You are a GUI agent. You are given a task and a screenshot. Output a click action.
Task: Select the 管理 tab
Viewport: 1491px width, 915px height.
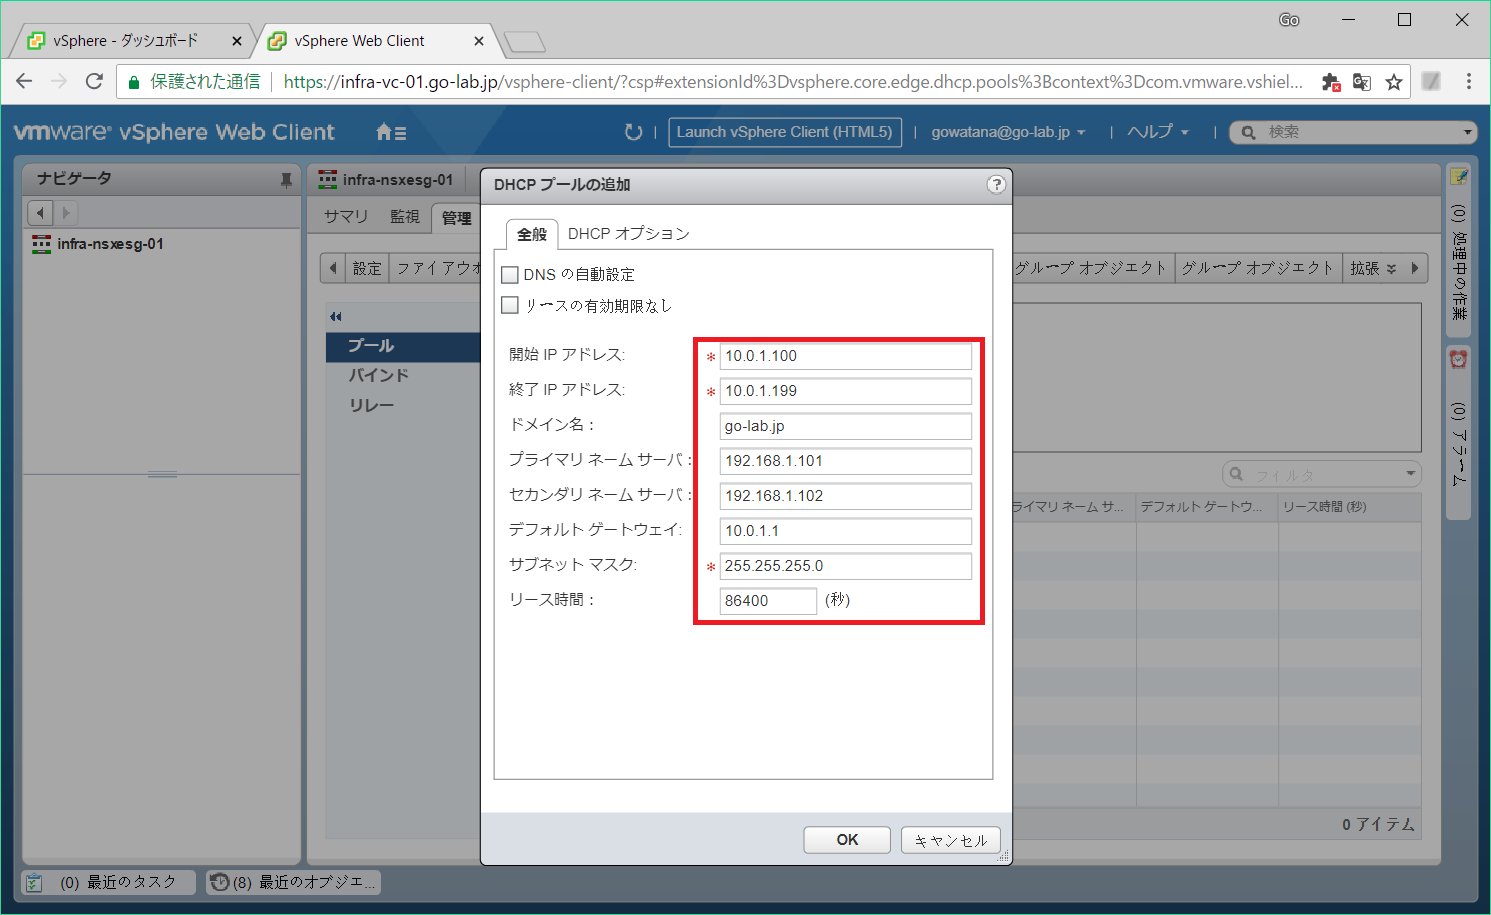tap(457, 218)
